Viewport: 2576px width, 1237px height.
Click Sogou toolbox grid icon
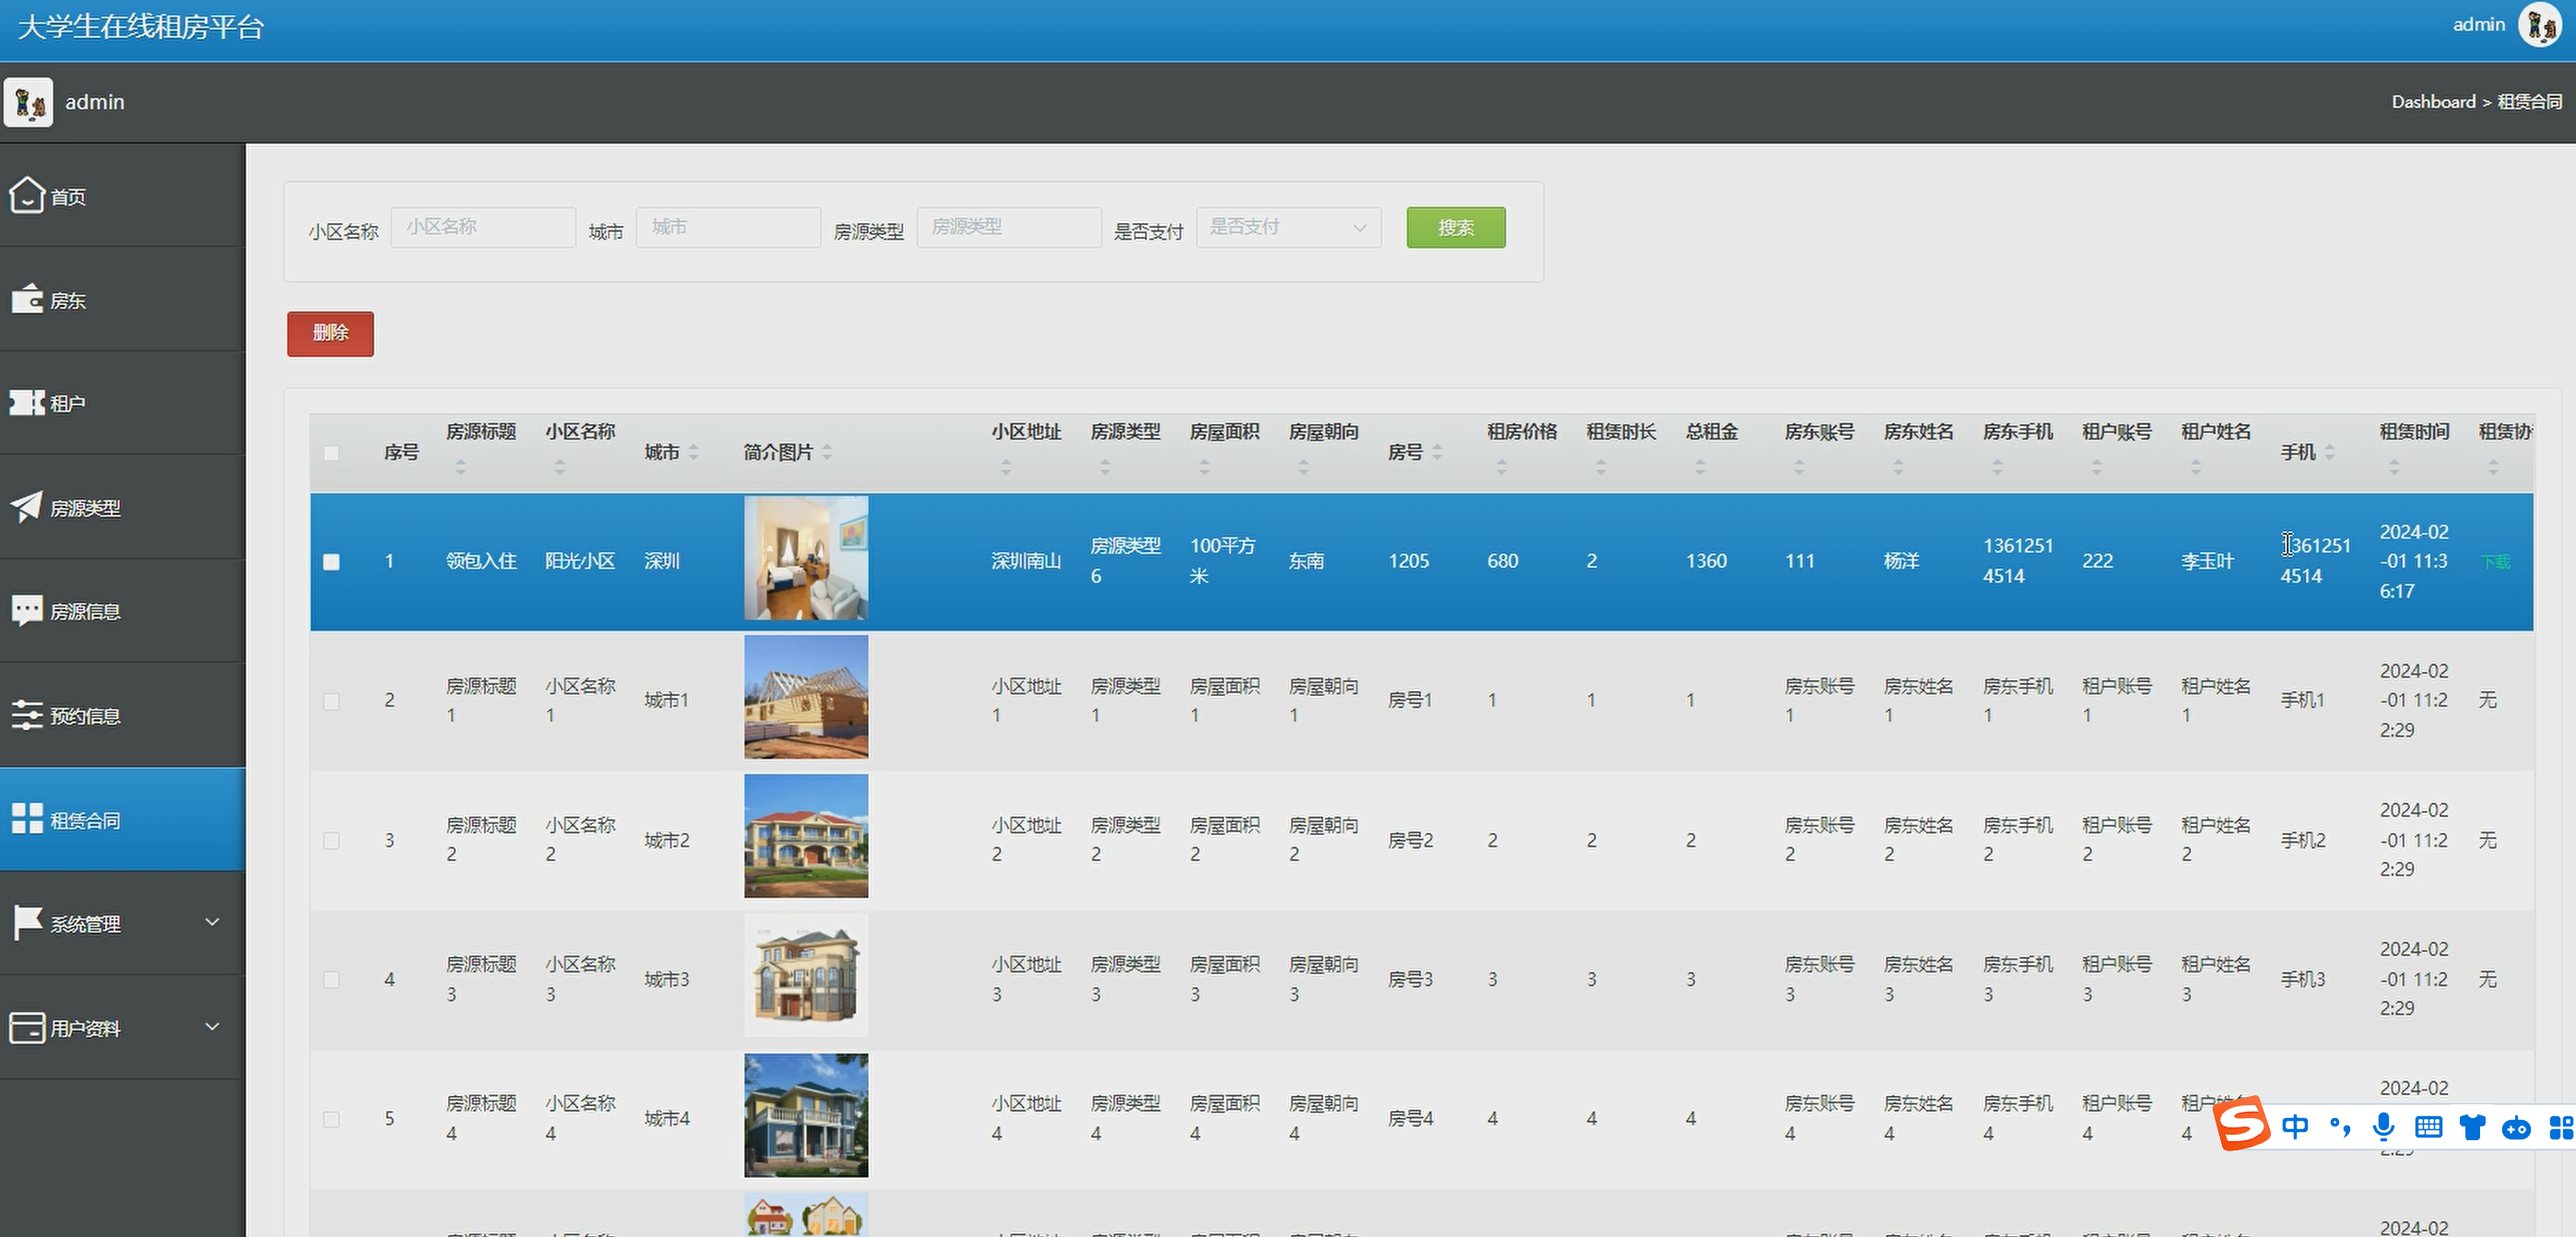[2561, 1128]
